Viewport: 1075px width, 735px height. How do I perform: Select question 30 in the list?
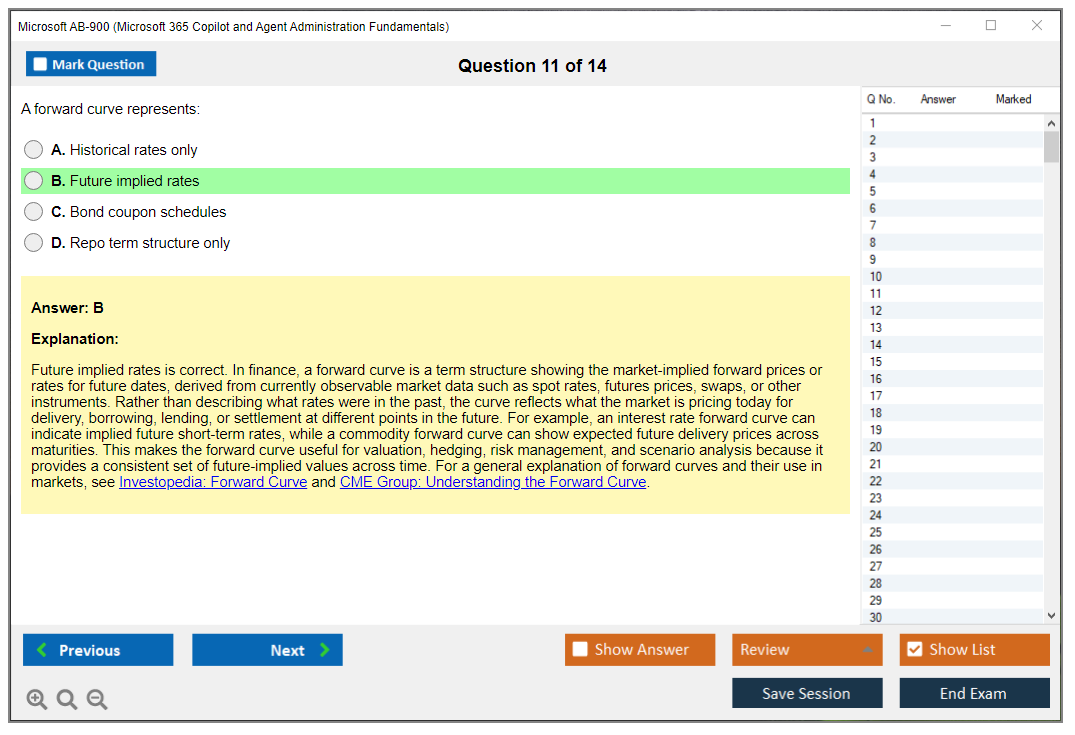pyautogui.click(x=953, y=616)
